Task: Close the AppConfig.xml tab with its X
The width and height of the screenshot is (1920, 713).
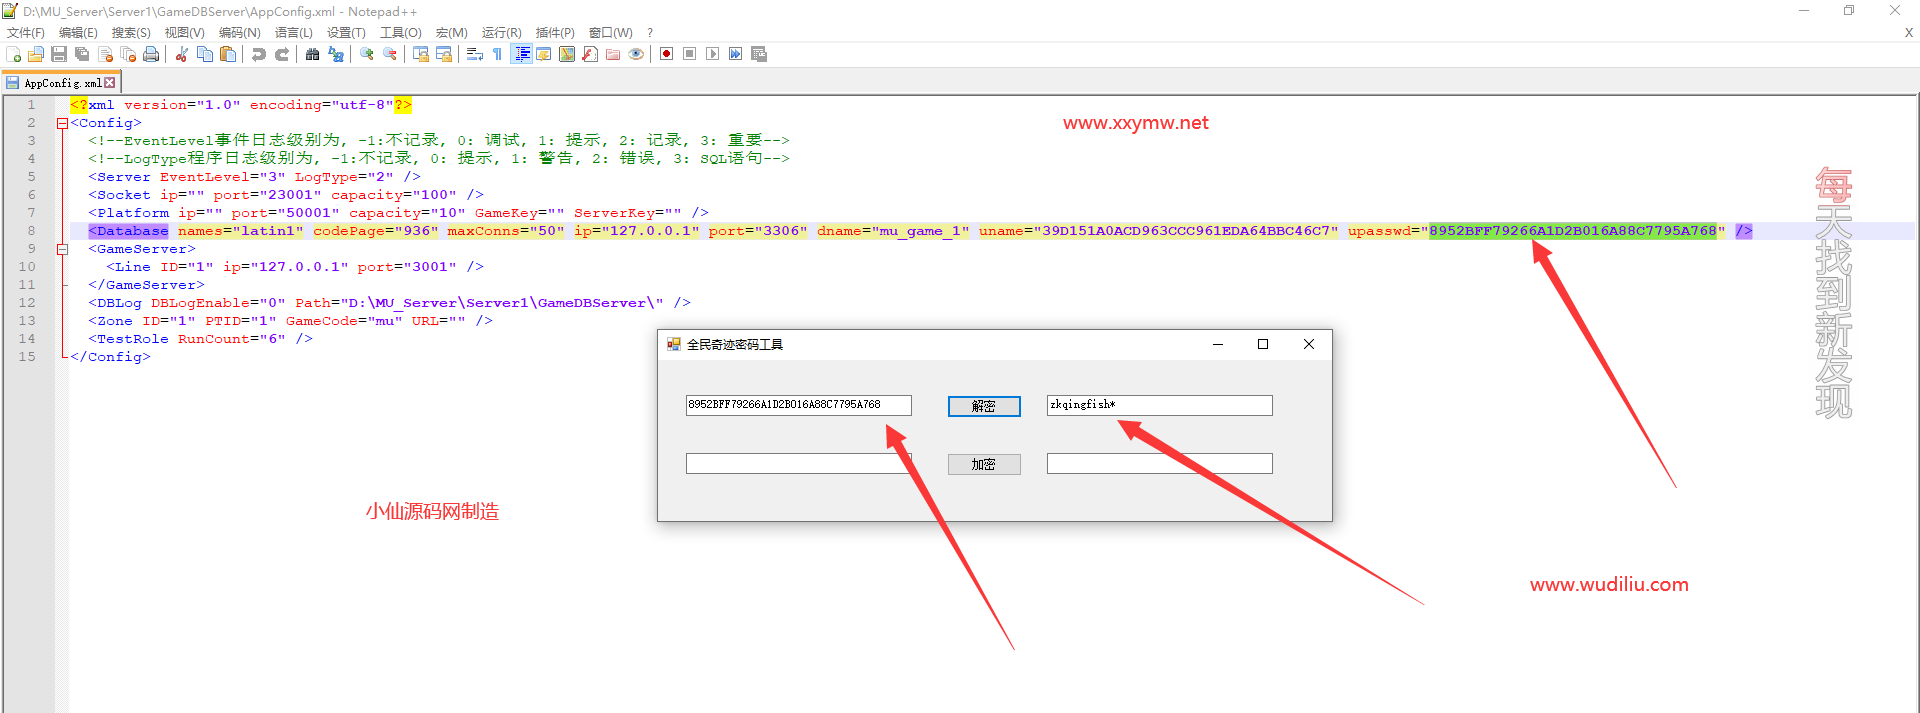Action: (x=110, y=83)
